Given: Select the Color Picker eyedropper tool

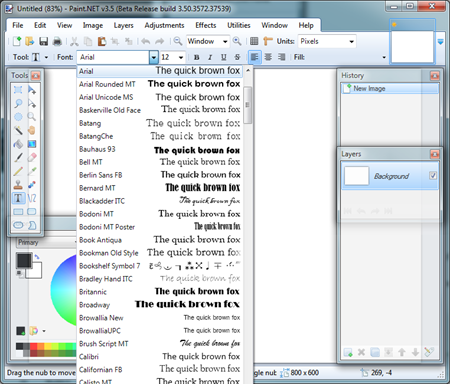Looking at the screenshot, I should click(x=32, y=171).
